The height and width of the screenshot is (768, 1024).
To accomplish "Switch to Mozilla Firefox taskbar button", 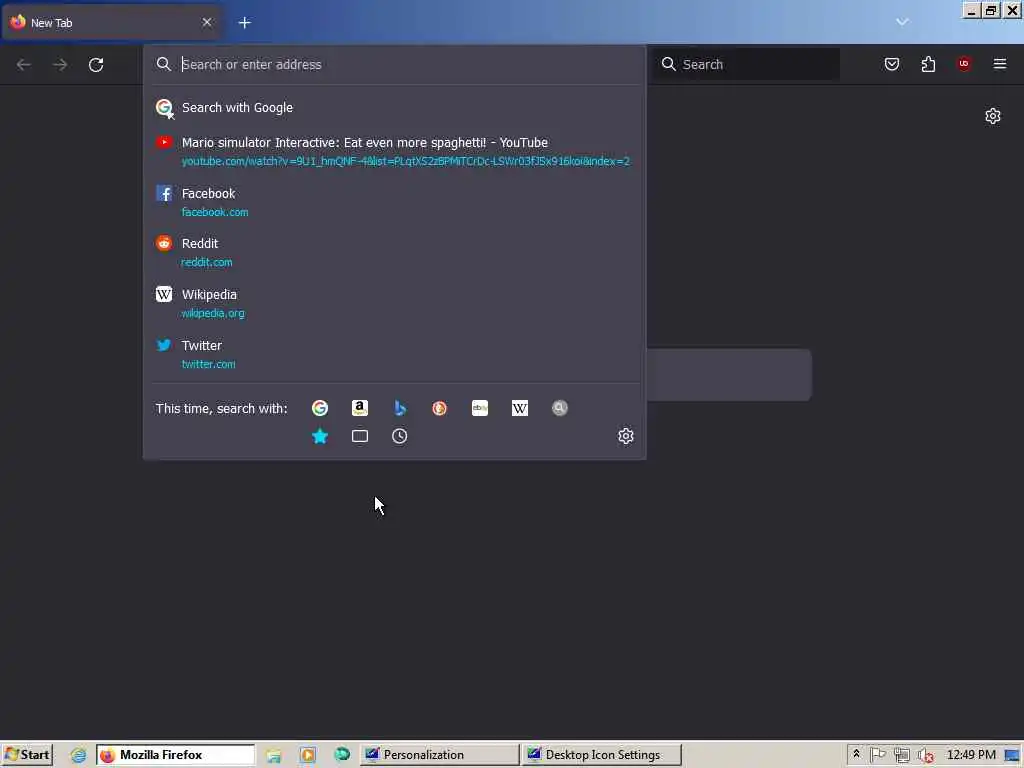I will tap(176, 755).
